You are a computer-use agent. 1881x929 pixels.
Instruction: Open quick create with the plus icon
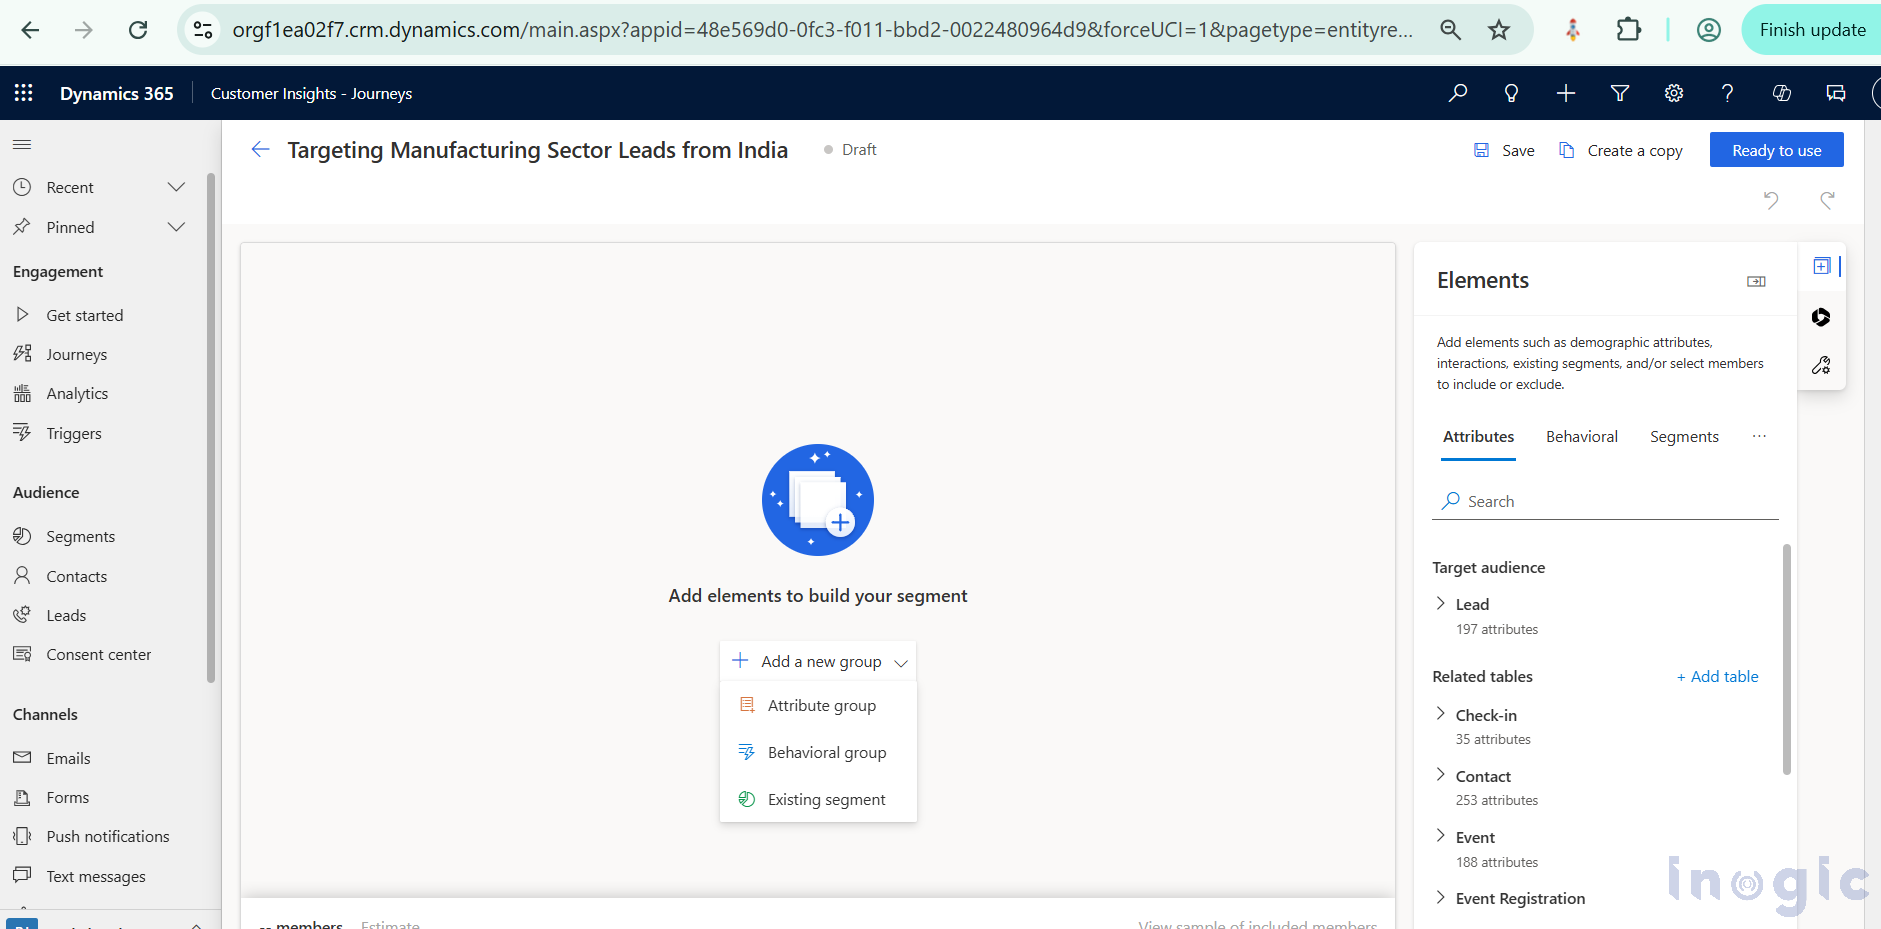(x=1564, y=93)
